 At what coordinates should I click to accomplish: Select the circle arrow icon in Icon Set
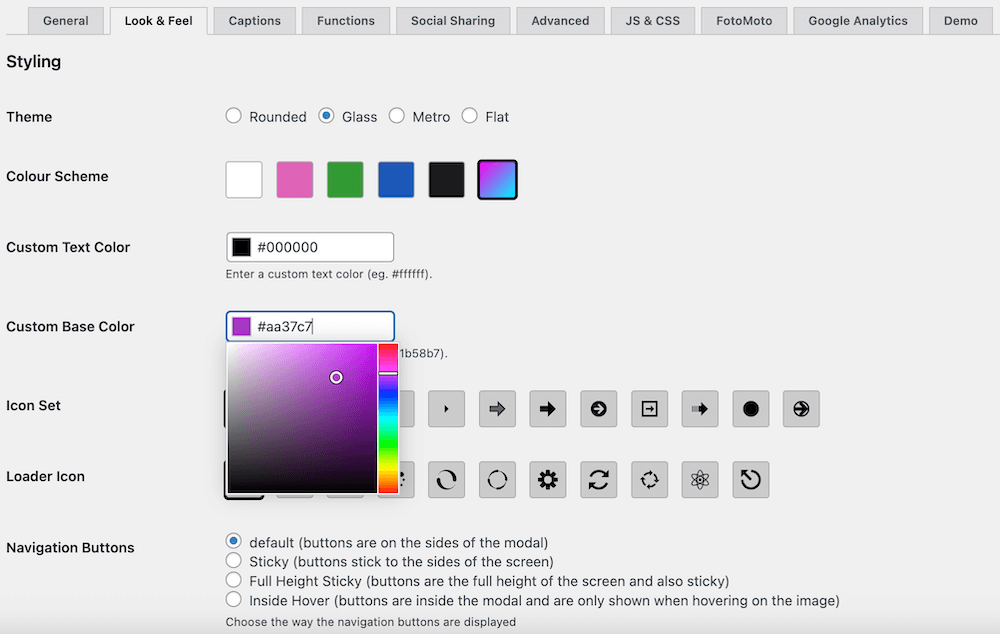pyautogui.click(x=598, y=408)
